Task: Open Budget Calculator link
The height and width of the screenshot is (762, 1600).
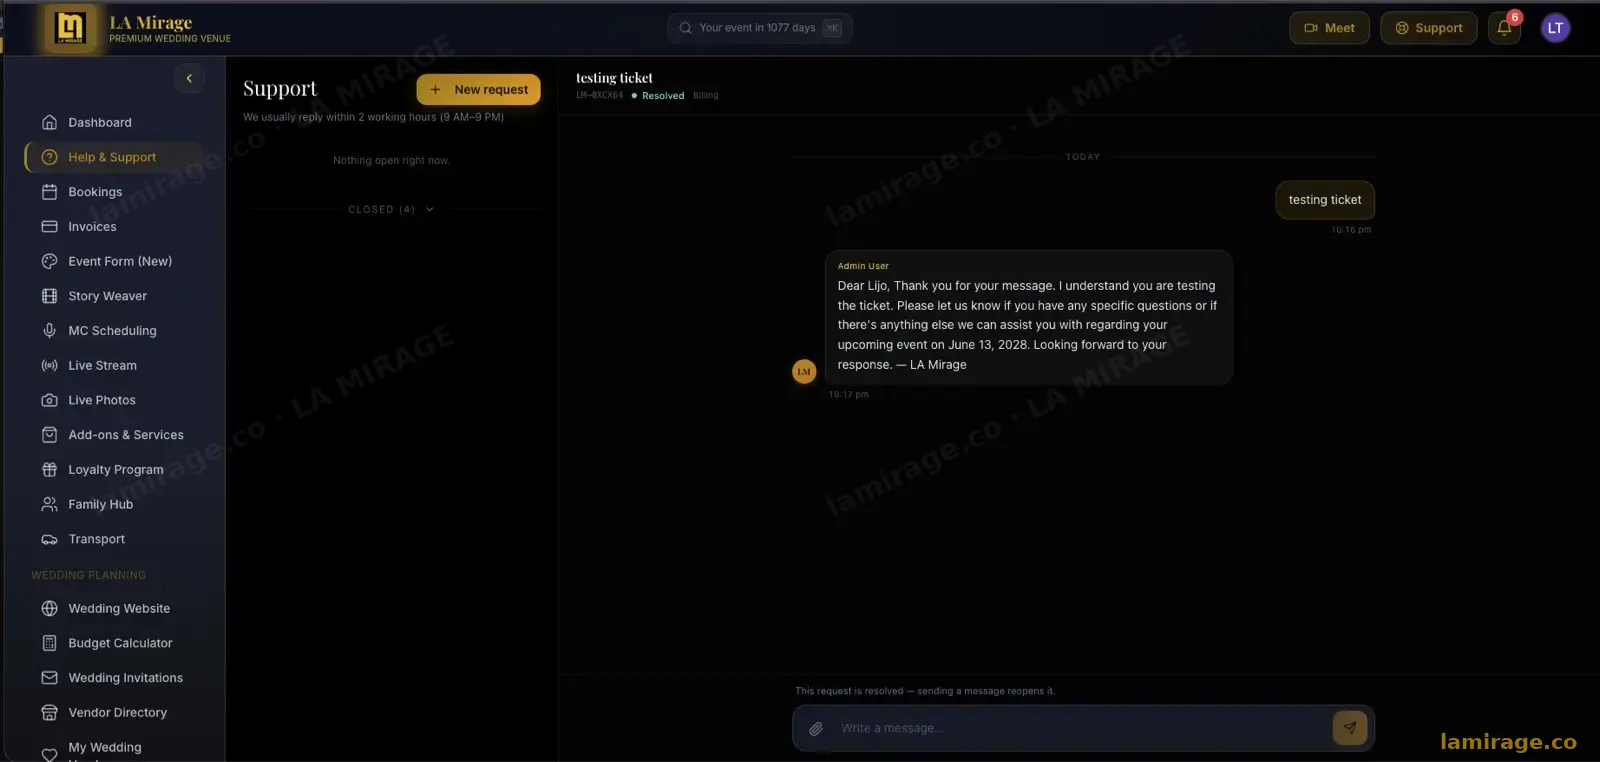Action: [115, 643]
